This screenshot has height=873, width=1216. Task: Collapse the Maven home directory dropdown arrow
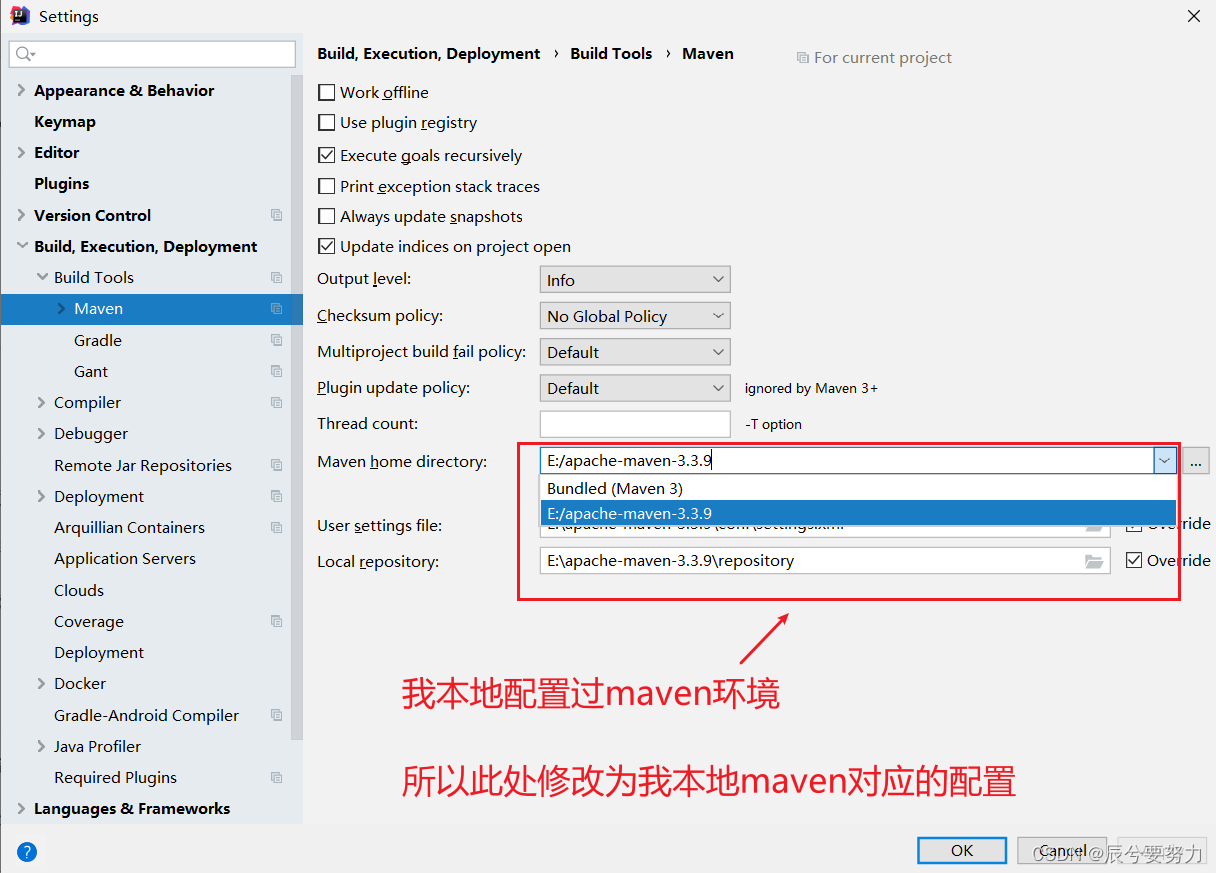click(x=1165, y=460)
